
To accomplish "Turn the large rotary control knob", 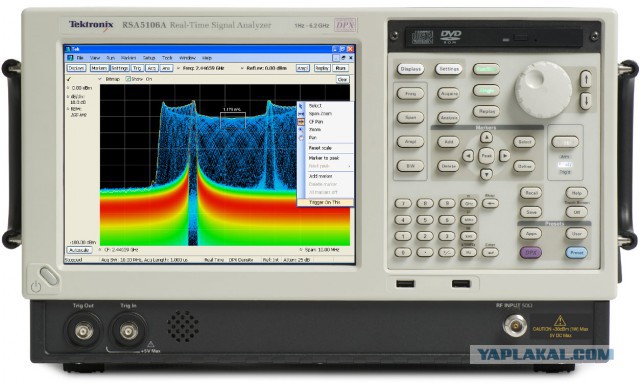I will [x=543, y=90].
